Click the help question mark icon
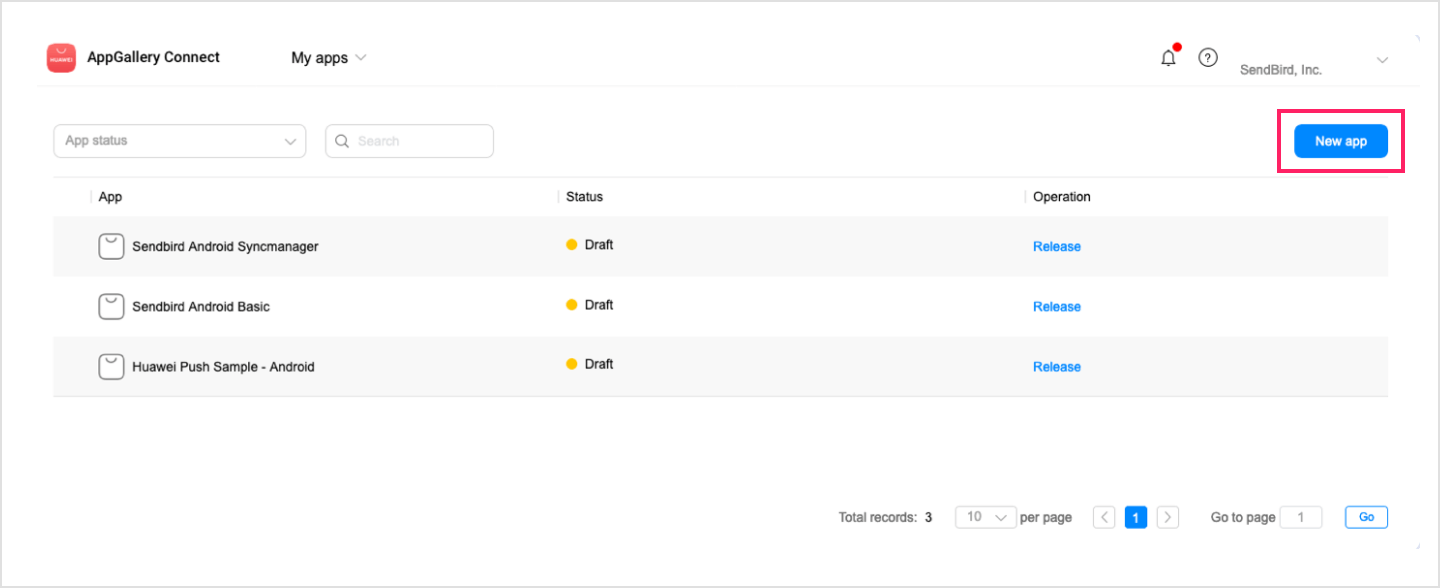Viewport: 1440px width, 588px height. [x=1208, y=58]
